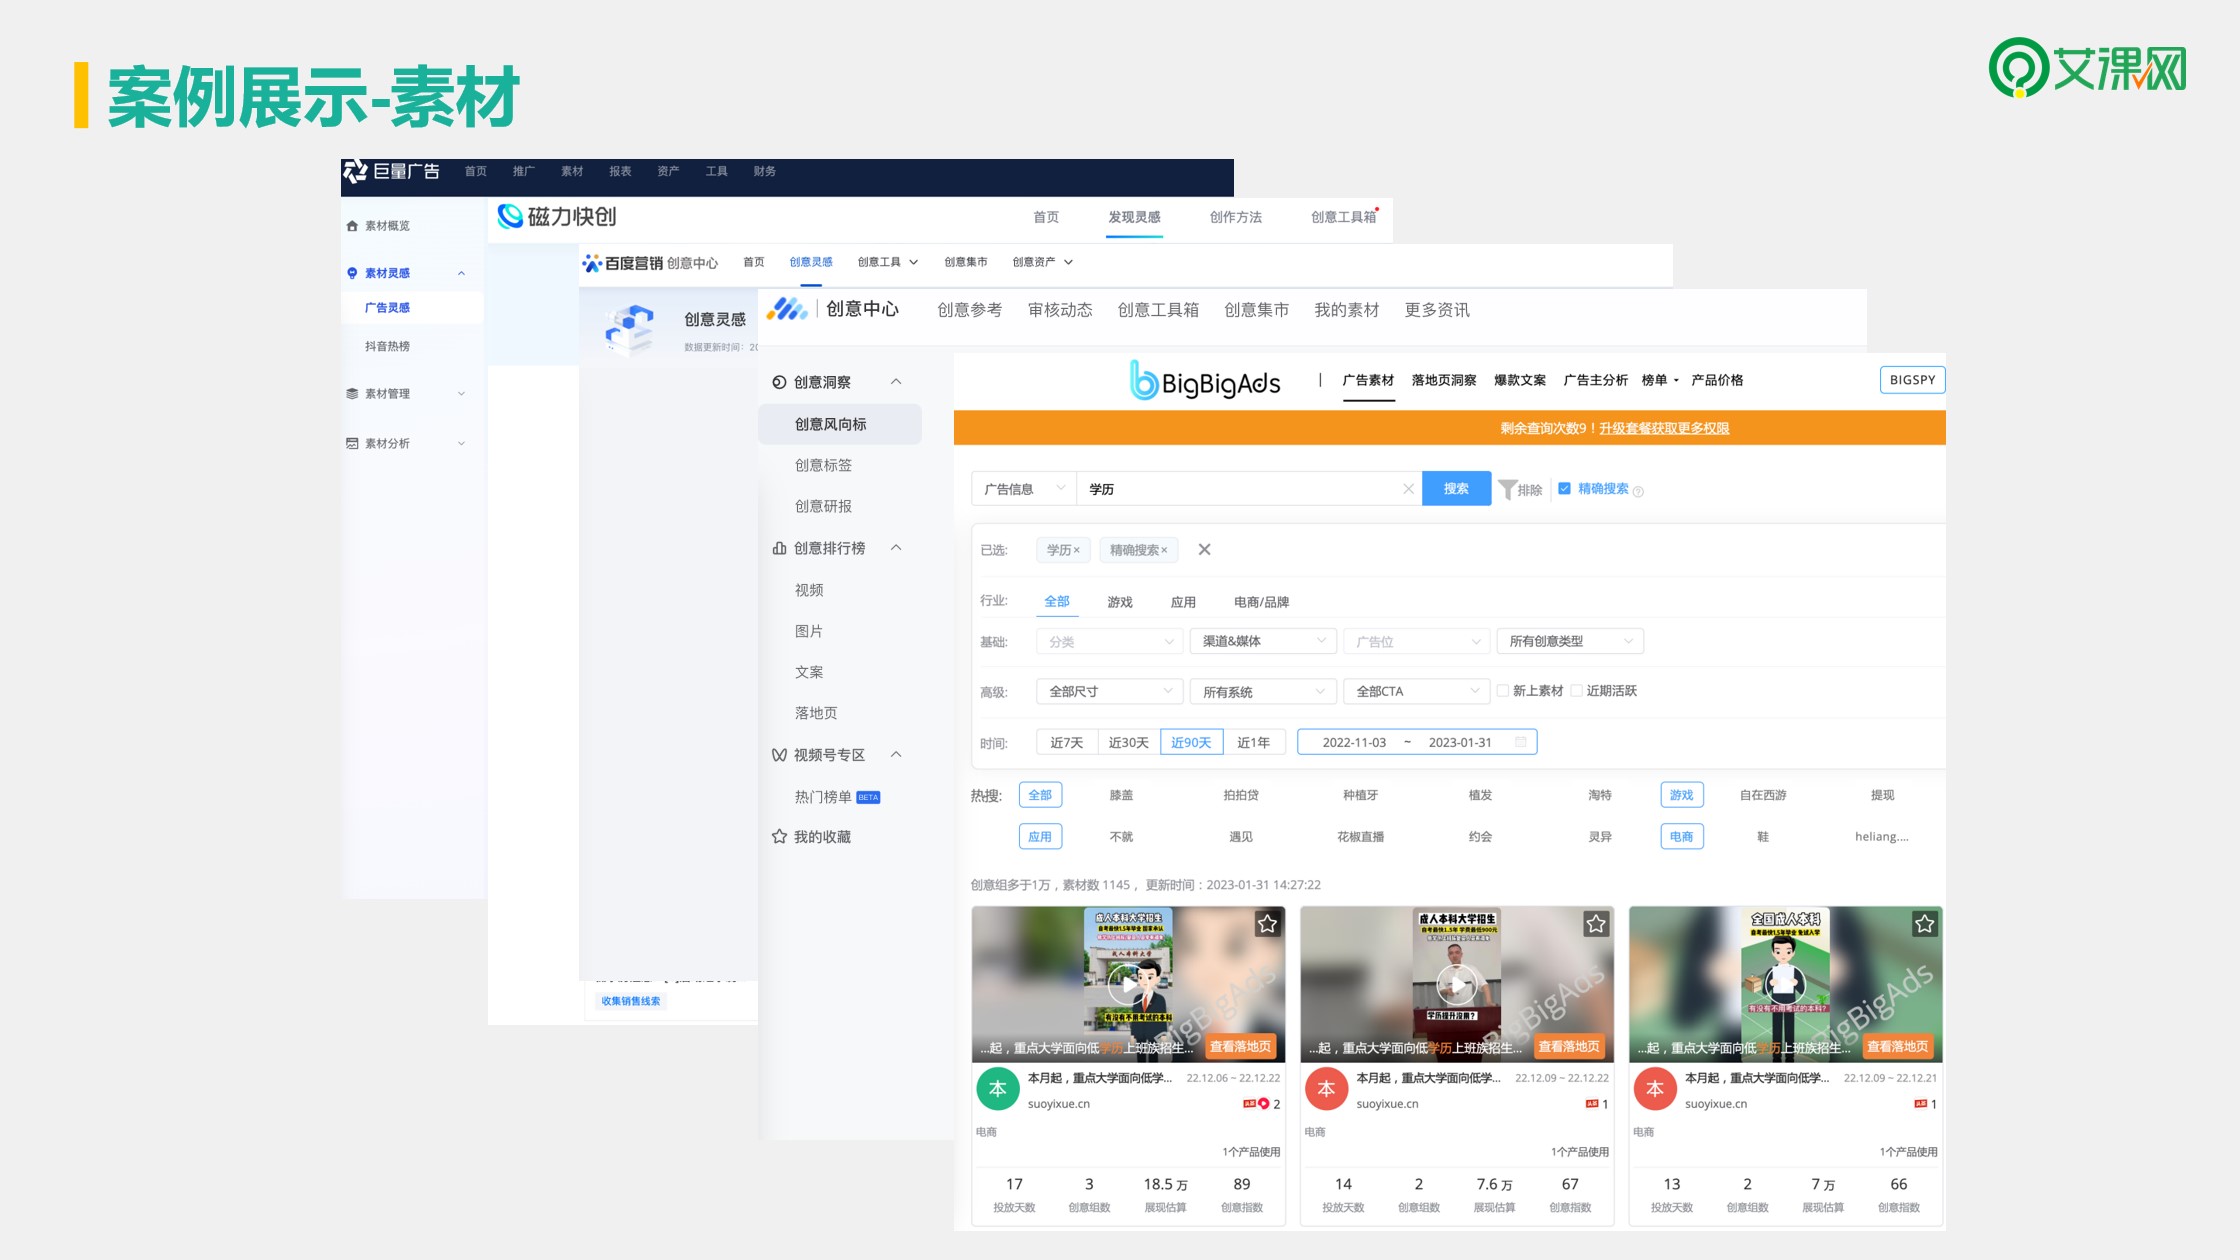2240x1260 pixels.
Task: Play the second ad video
Action: (1456, 985)
